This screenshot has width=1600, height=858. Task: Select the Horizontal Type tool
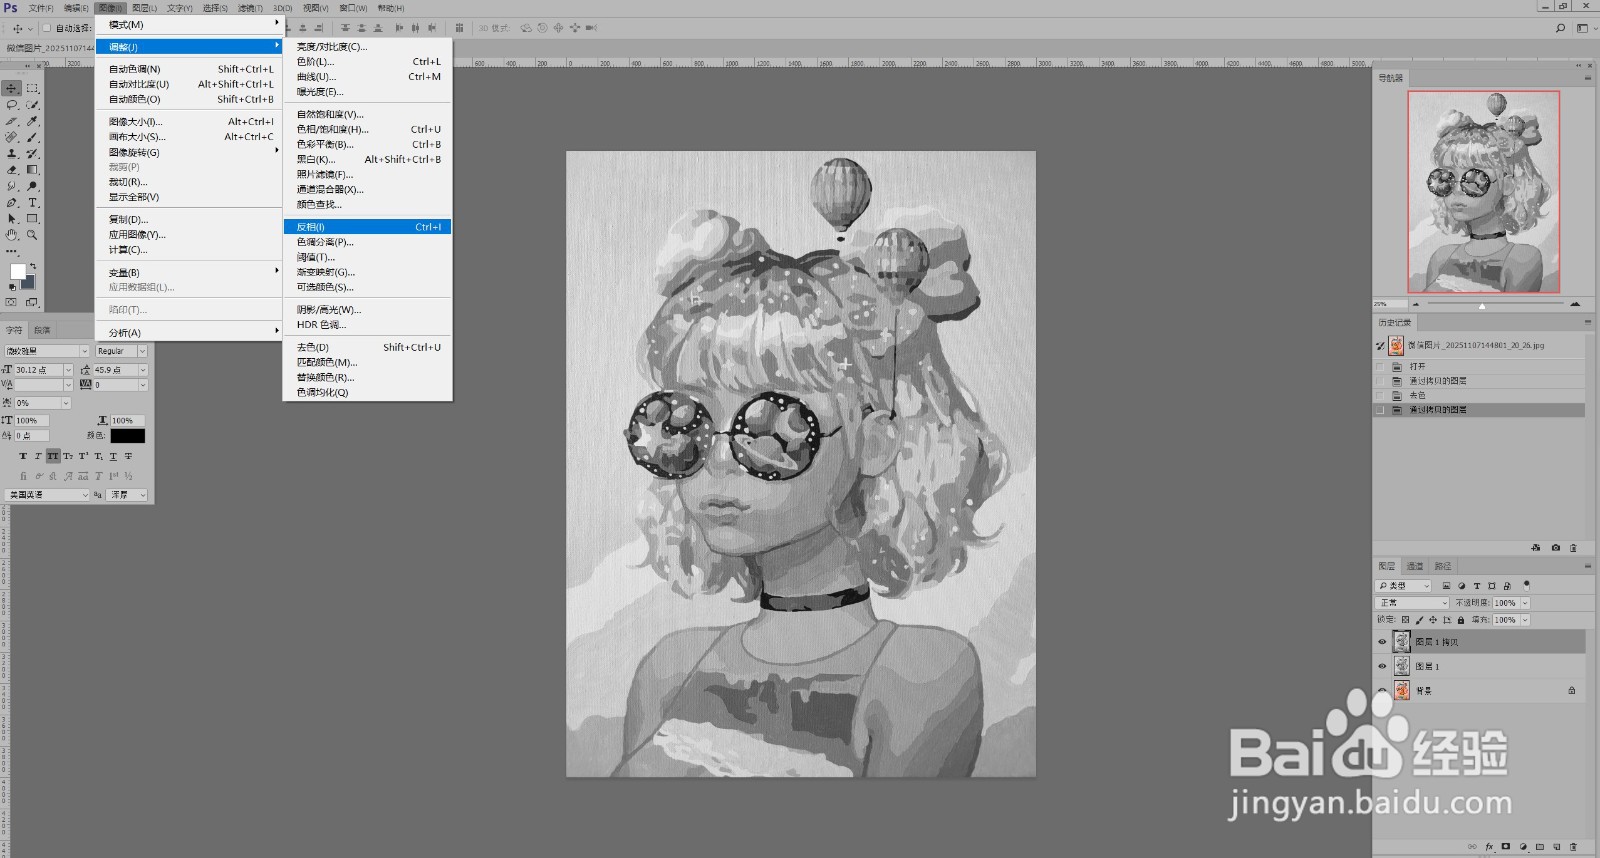(32, 202)
